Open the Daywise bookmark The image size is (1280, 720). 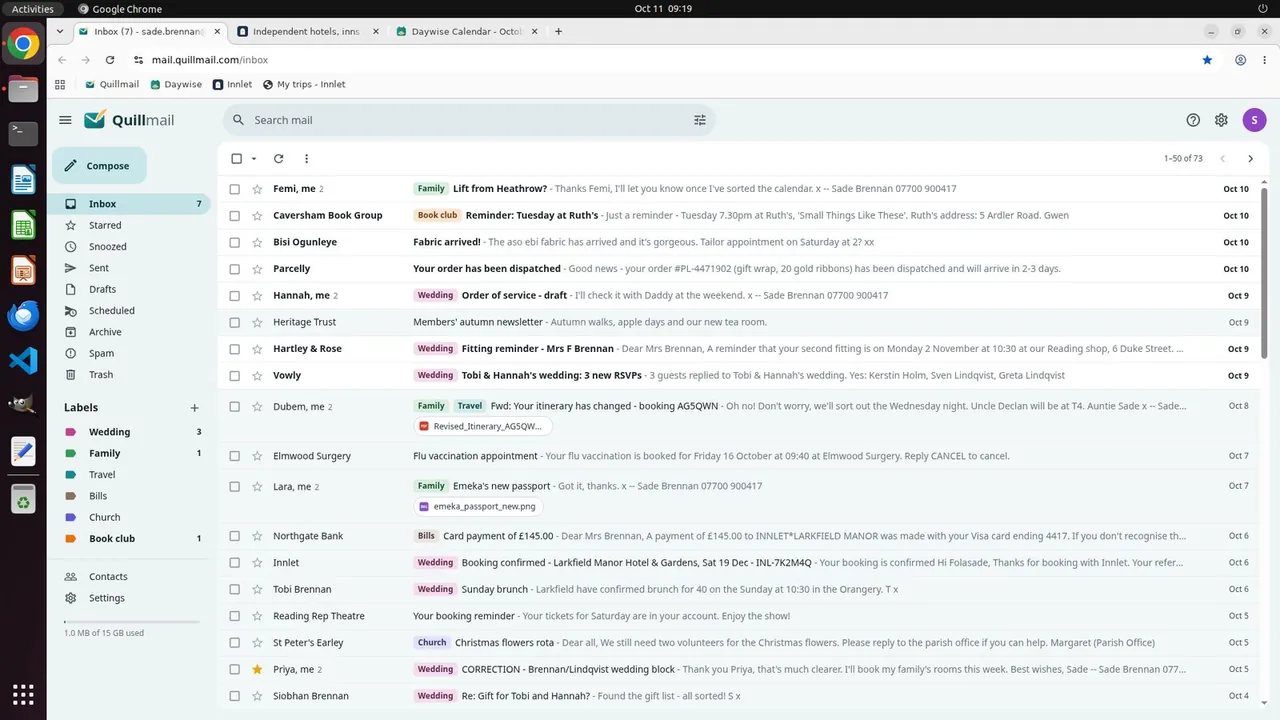click(176, 84)
